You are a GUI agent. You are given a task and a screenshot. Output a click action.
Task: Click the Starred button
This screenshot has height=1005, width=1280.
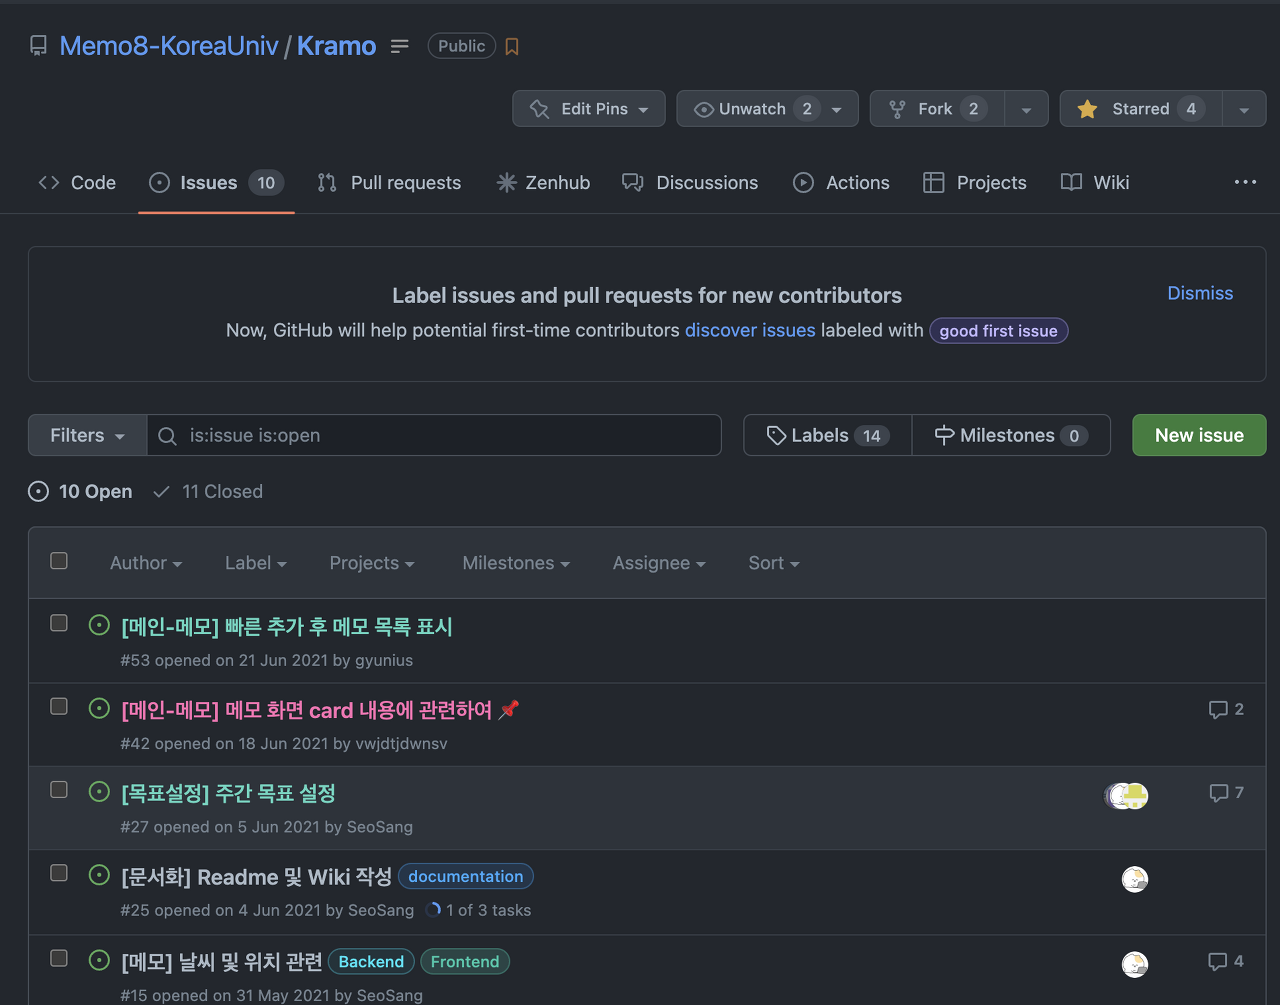(x=1141, y=109)
